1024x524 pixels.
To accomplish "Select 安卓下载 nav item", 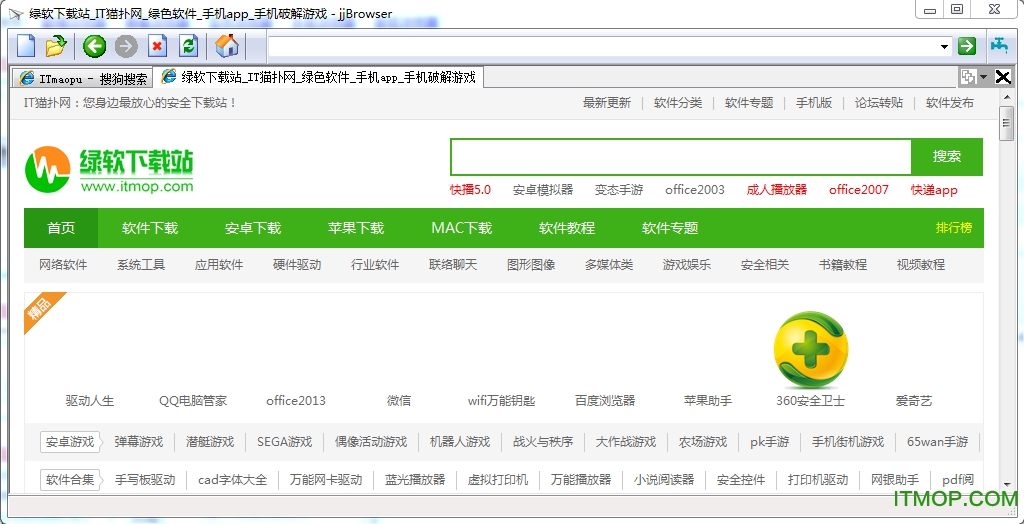I will point(253,228).
